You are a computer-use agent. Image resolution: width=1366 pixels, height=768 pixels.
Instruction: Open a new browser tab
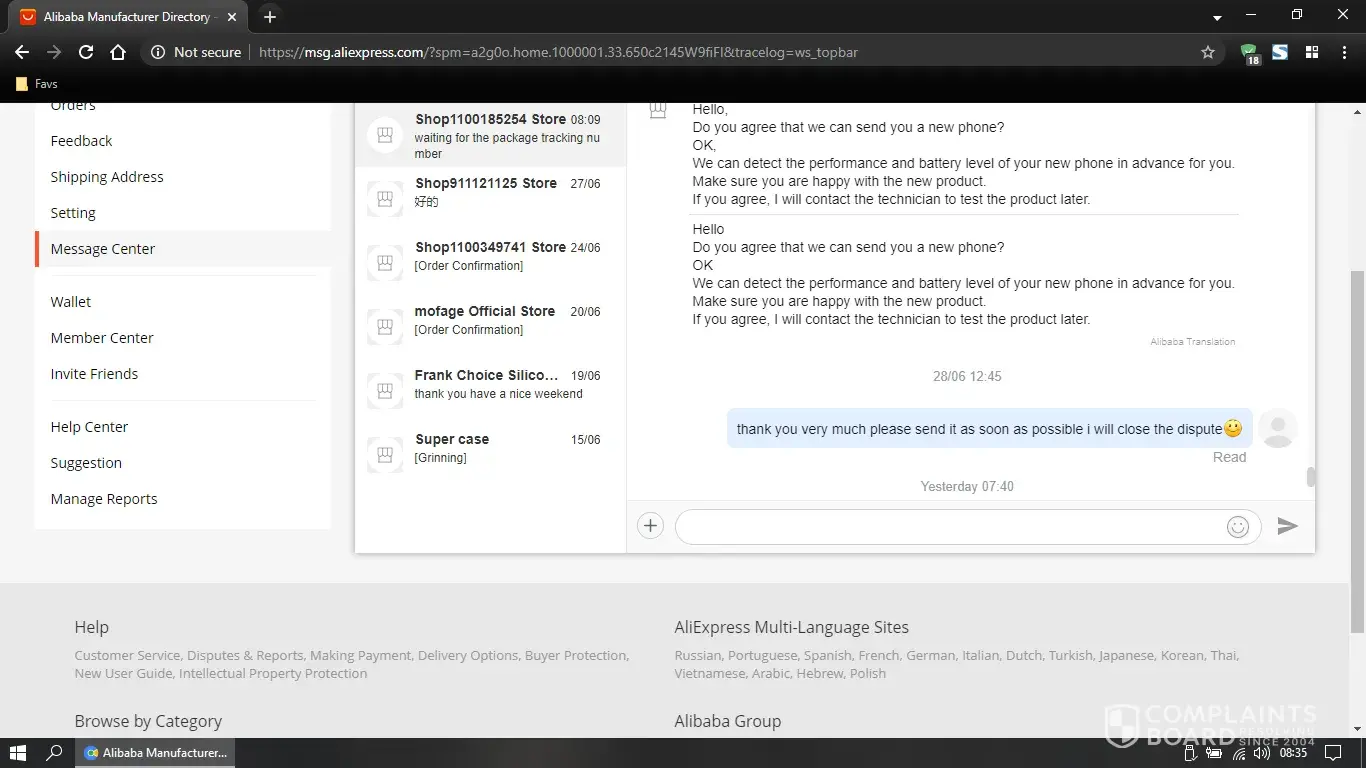pyautogui.click(x=270, y=17)
